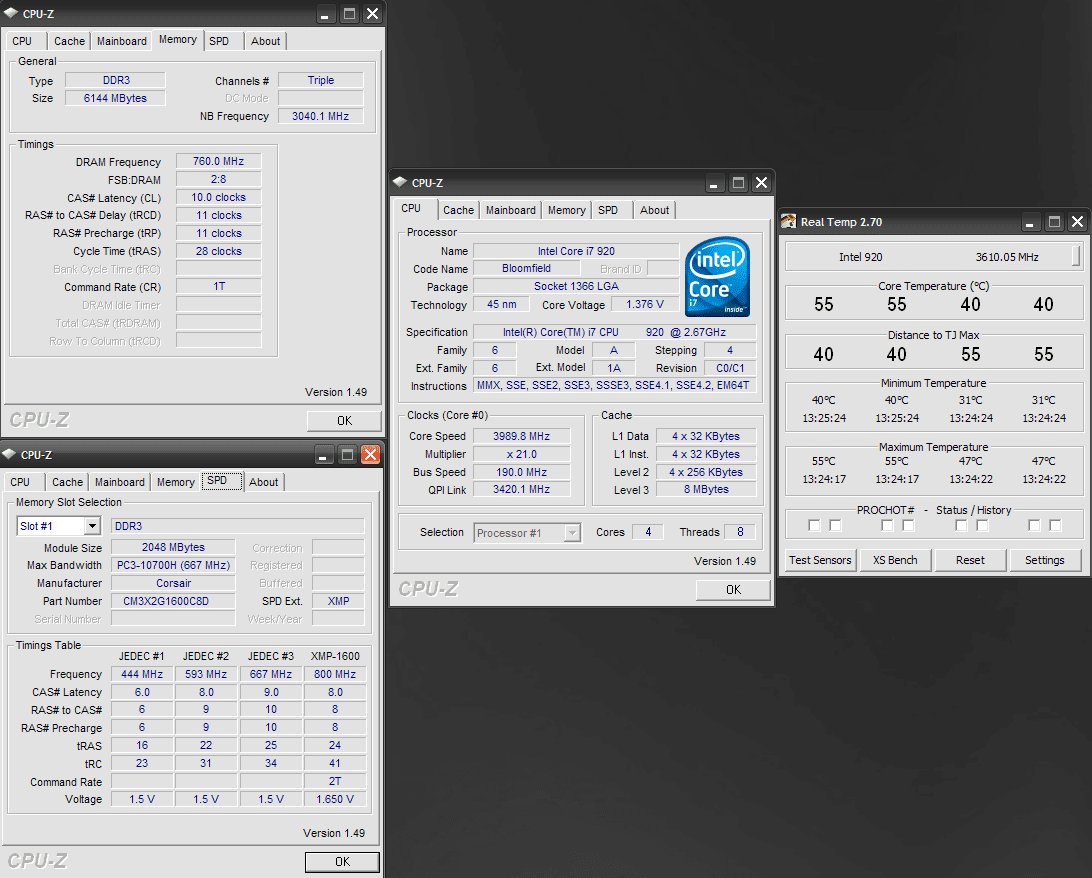Toggle the fourth core's PROCHOT status checkbox
Image resolution: width=1092 pixels, height=878 pixels.
point(1034,525)
